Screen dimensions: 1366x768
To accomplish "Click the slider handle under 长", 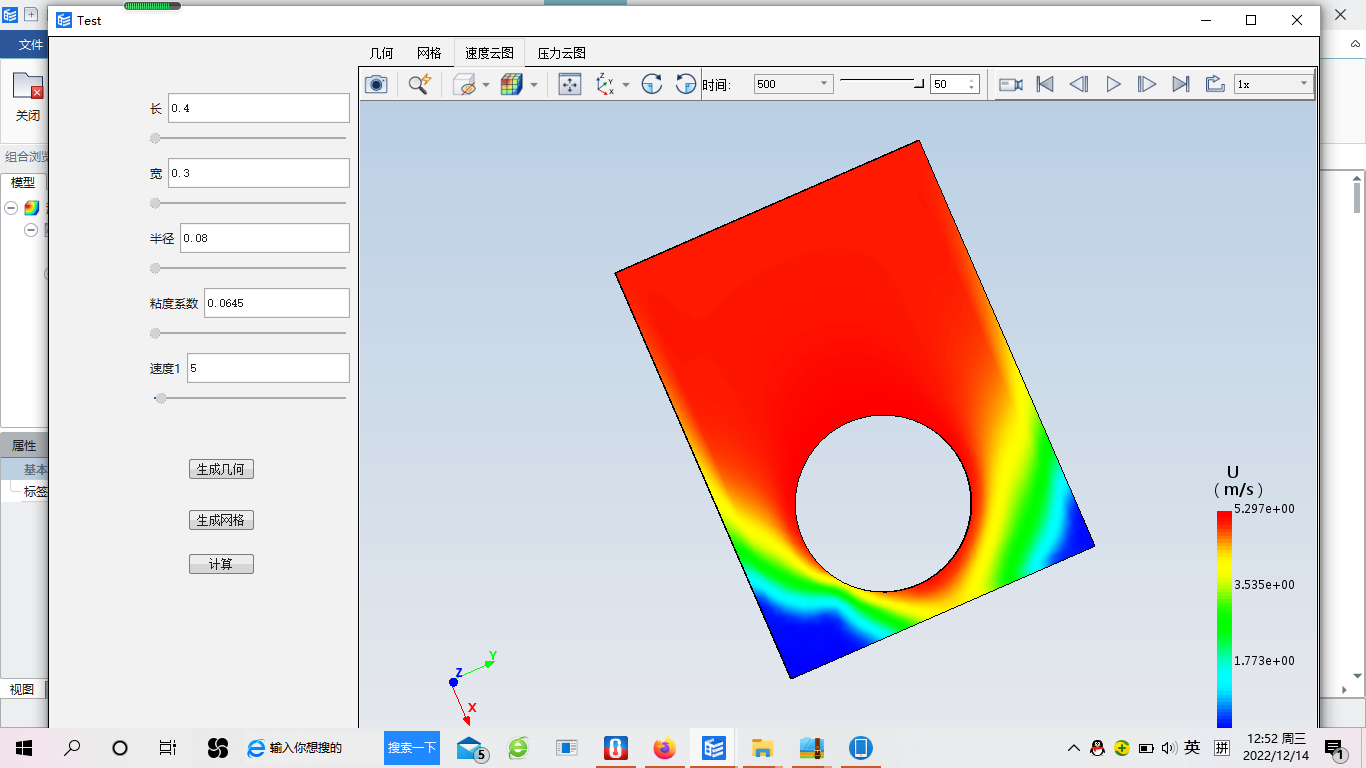I will 155,138.
